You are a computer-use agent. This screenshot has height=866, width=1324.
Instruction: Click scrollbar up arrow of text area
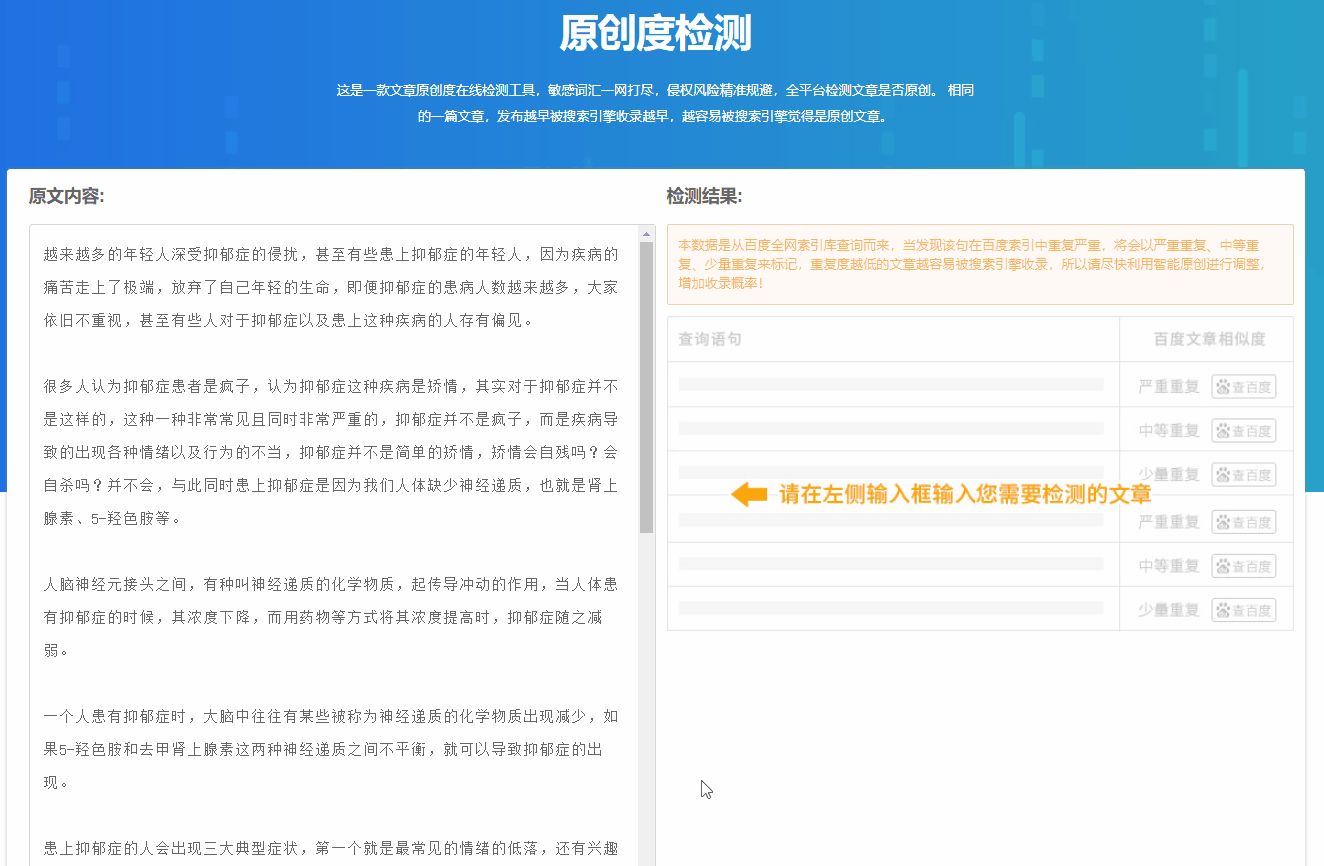point(646,234)
